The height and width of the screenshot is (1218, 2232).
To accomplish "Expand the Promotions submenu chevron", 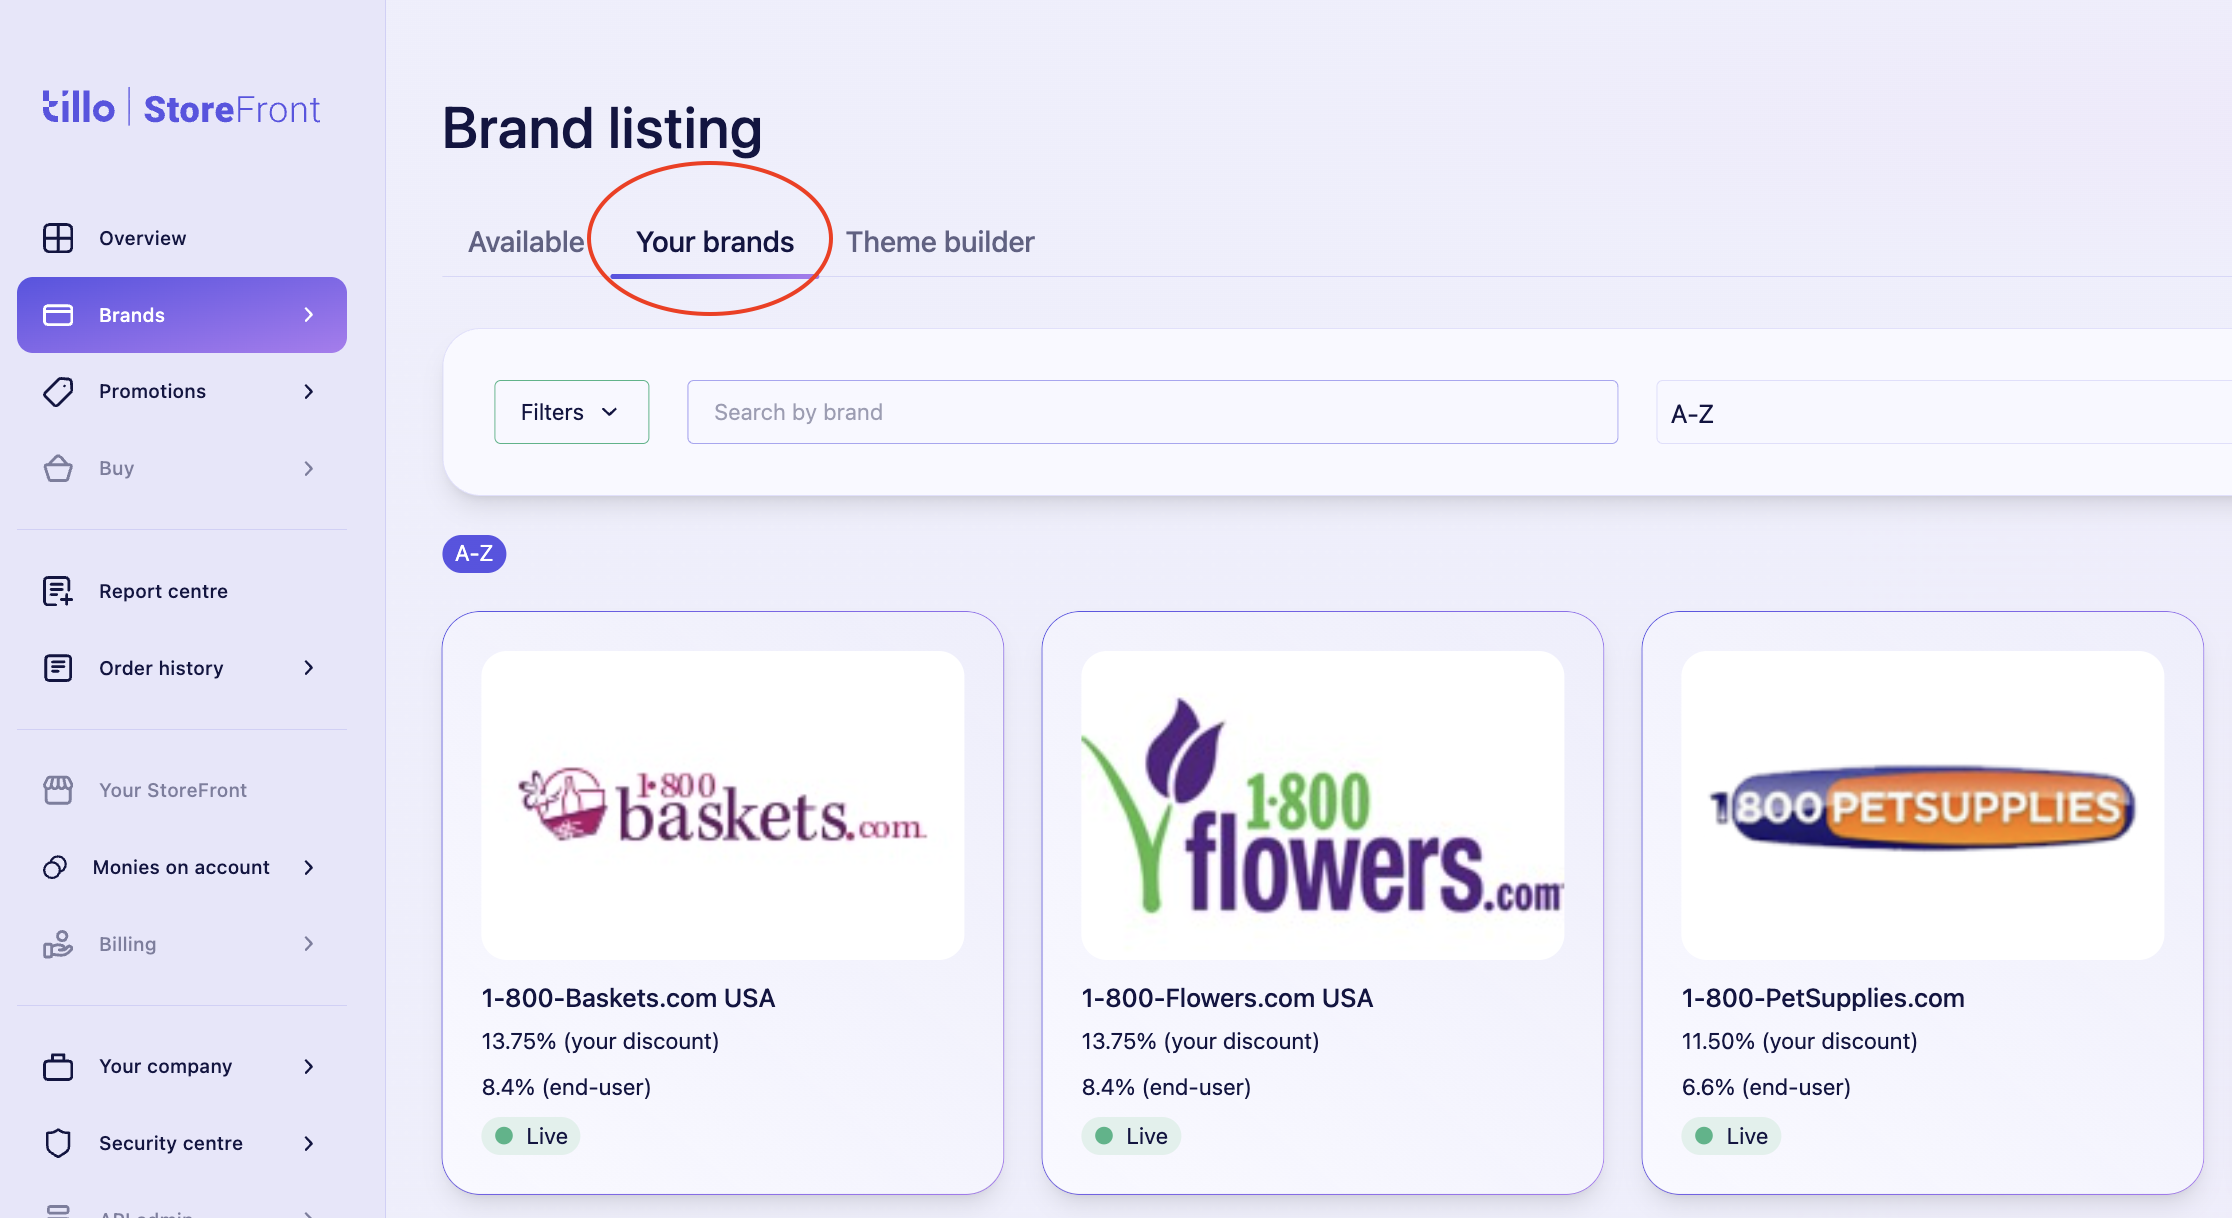I will 309,391.
